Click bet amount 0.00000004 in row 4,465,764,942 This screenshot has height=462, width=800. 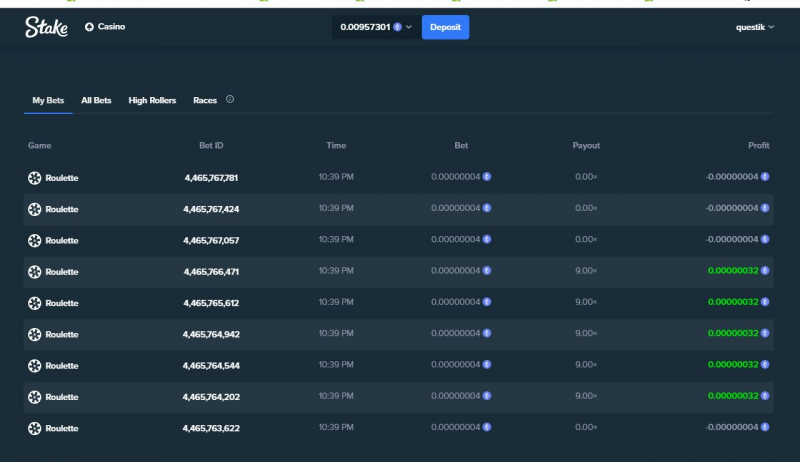click(x=456, y=333)
